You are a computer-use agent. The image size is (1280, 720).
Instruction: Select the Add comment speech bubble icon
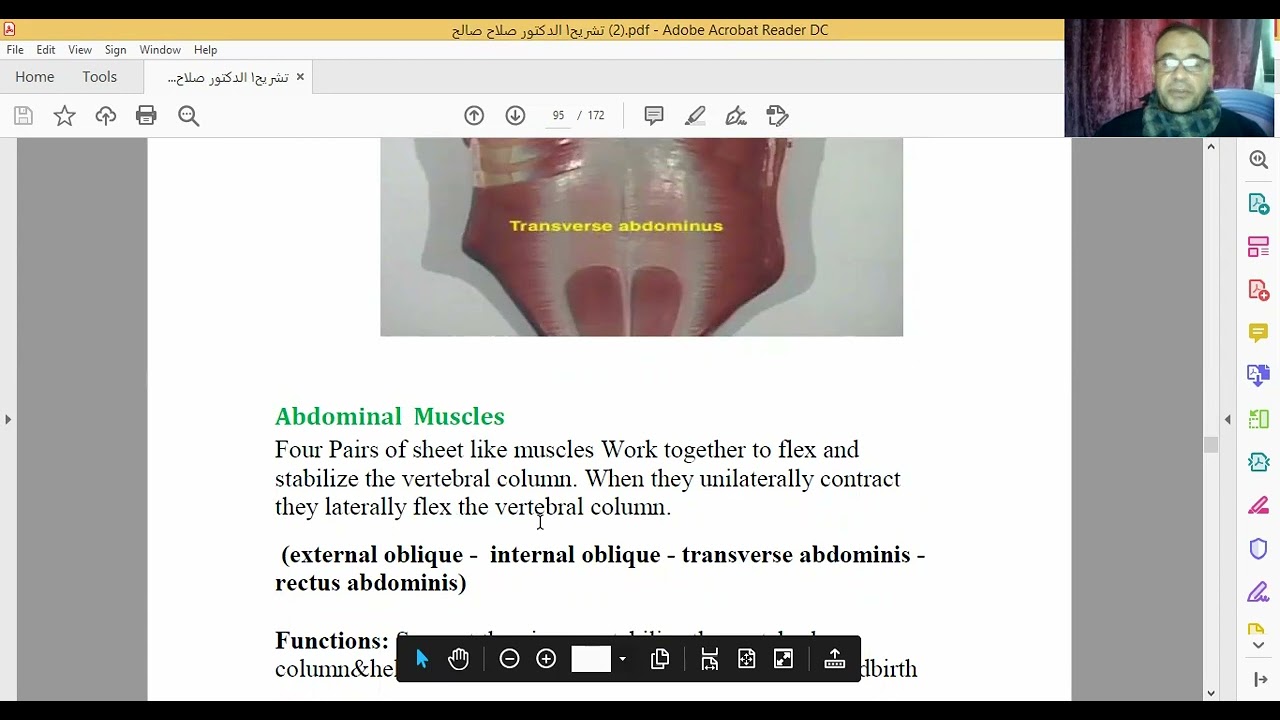(x=654, y=116)
